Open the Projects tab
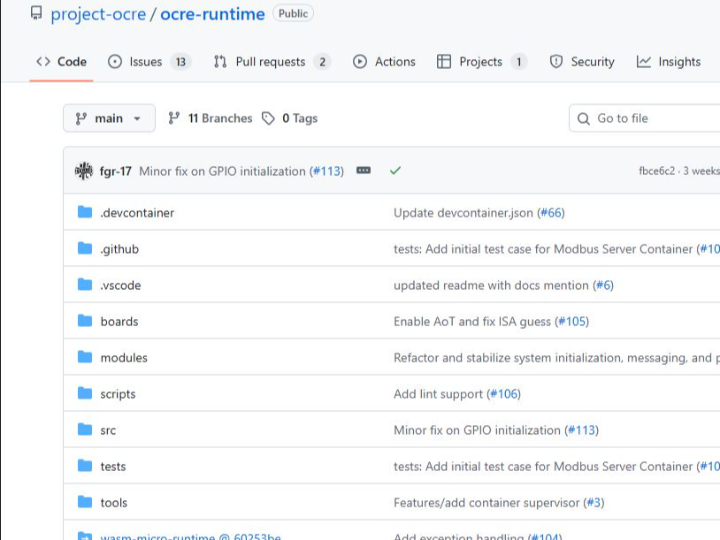The image size is (720, 540). (481, 62)
